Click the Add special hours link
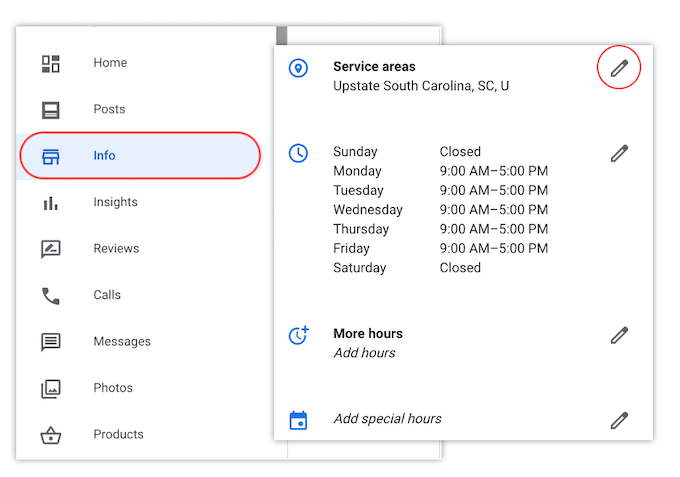This screenshot has width=680, height=477. (x=387, y=419)
